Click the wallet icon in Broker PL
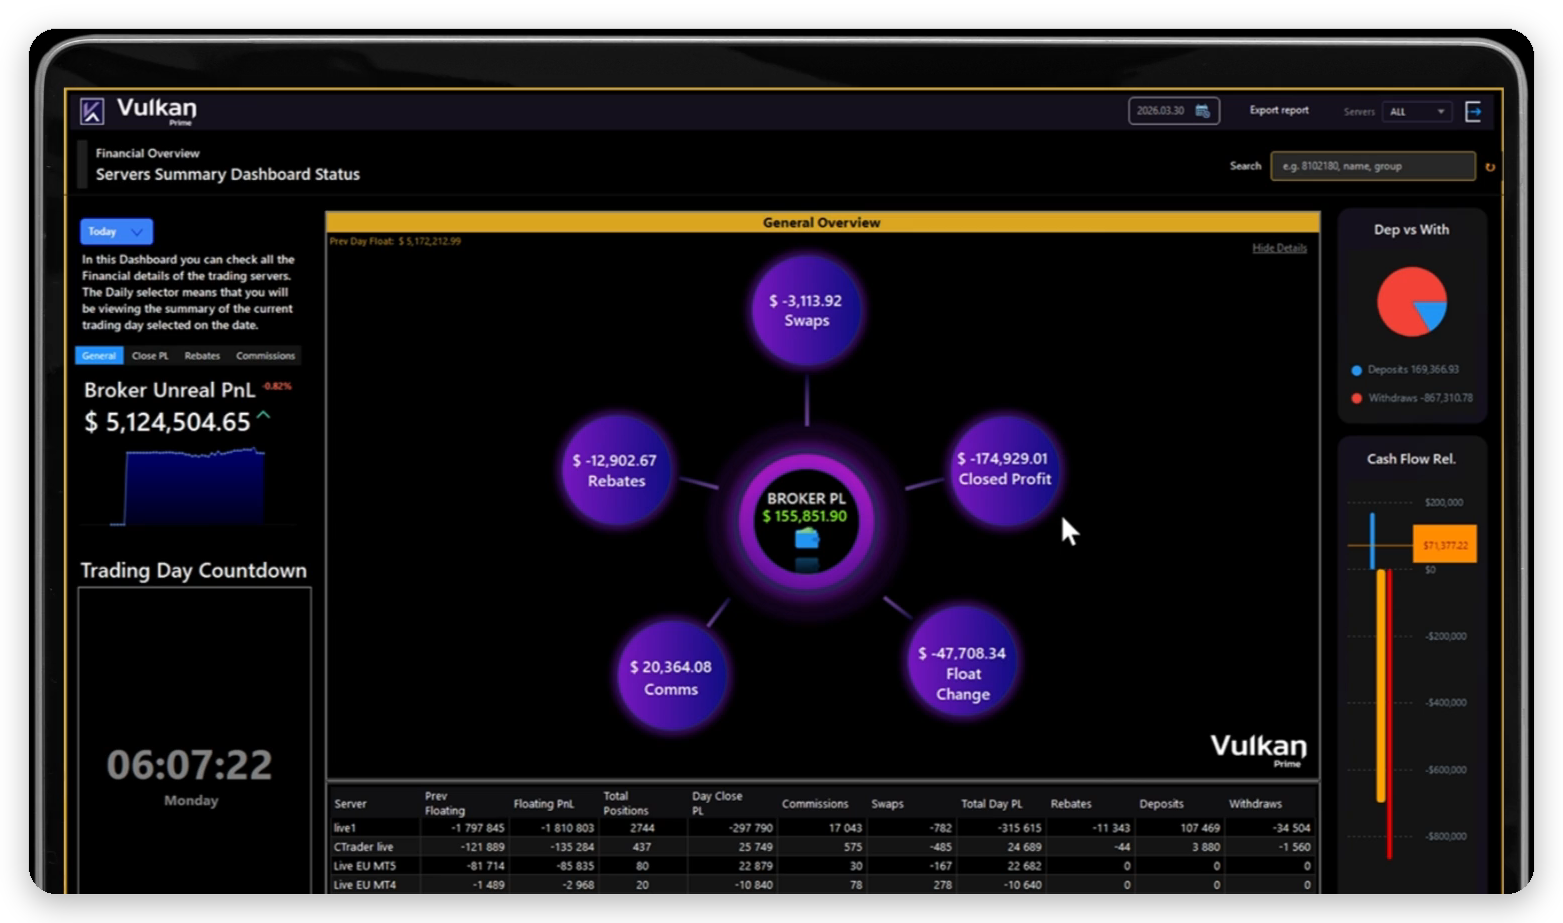This screenshot has width=1563, height=923. click(x=807, y=539)
